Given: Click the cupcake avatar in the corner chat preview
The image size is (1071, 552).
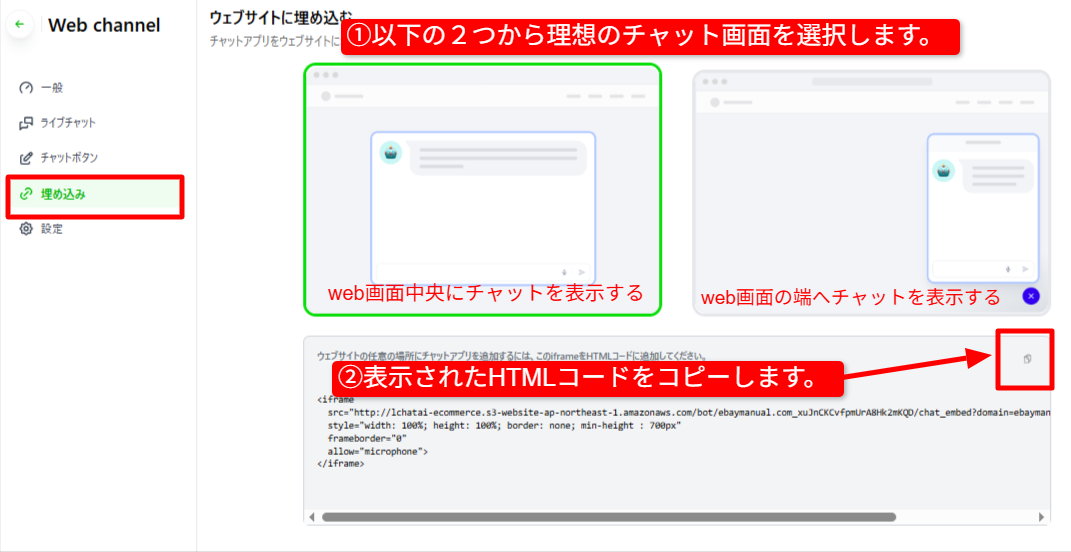Looking at the screenshot, I should pos(943,170).
